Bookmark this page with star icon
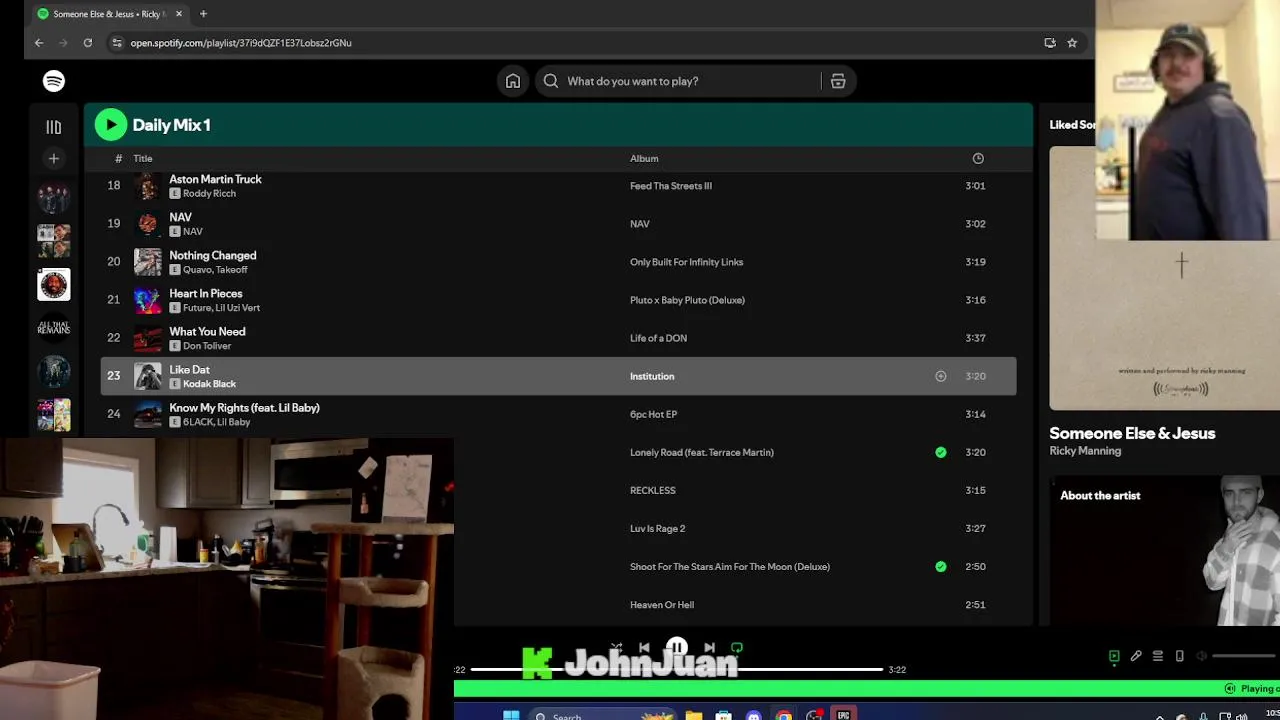Viewport: 1280px width, 720px height. [x=1072, y=43]
